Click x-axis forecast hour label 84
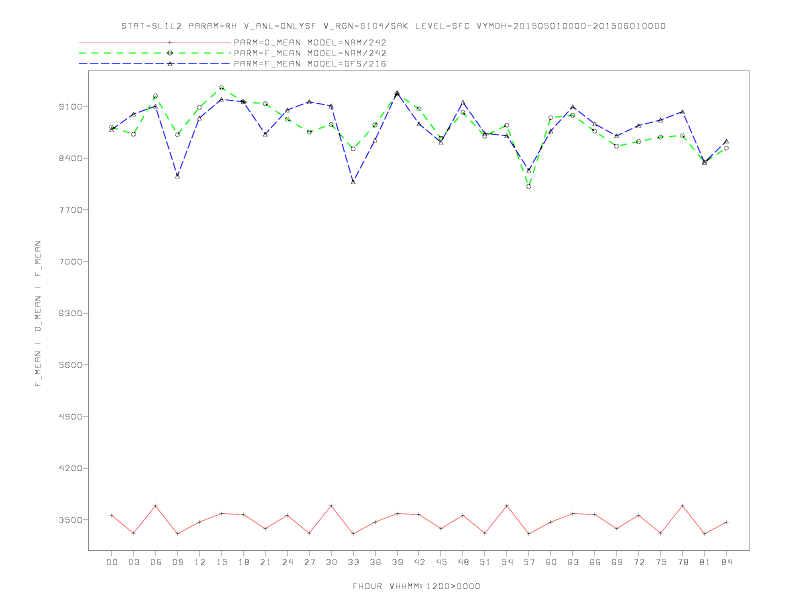This screenshot has height=612, width=792. [726, 562]
